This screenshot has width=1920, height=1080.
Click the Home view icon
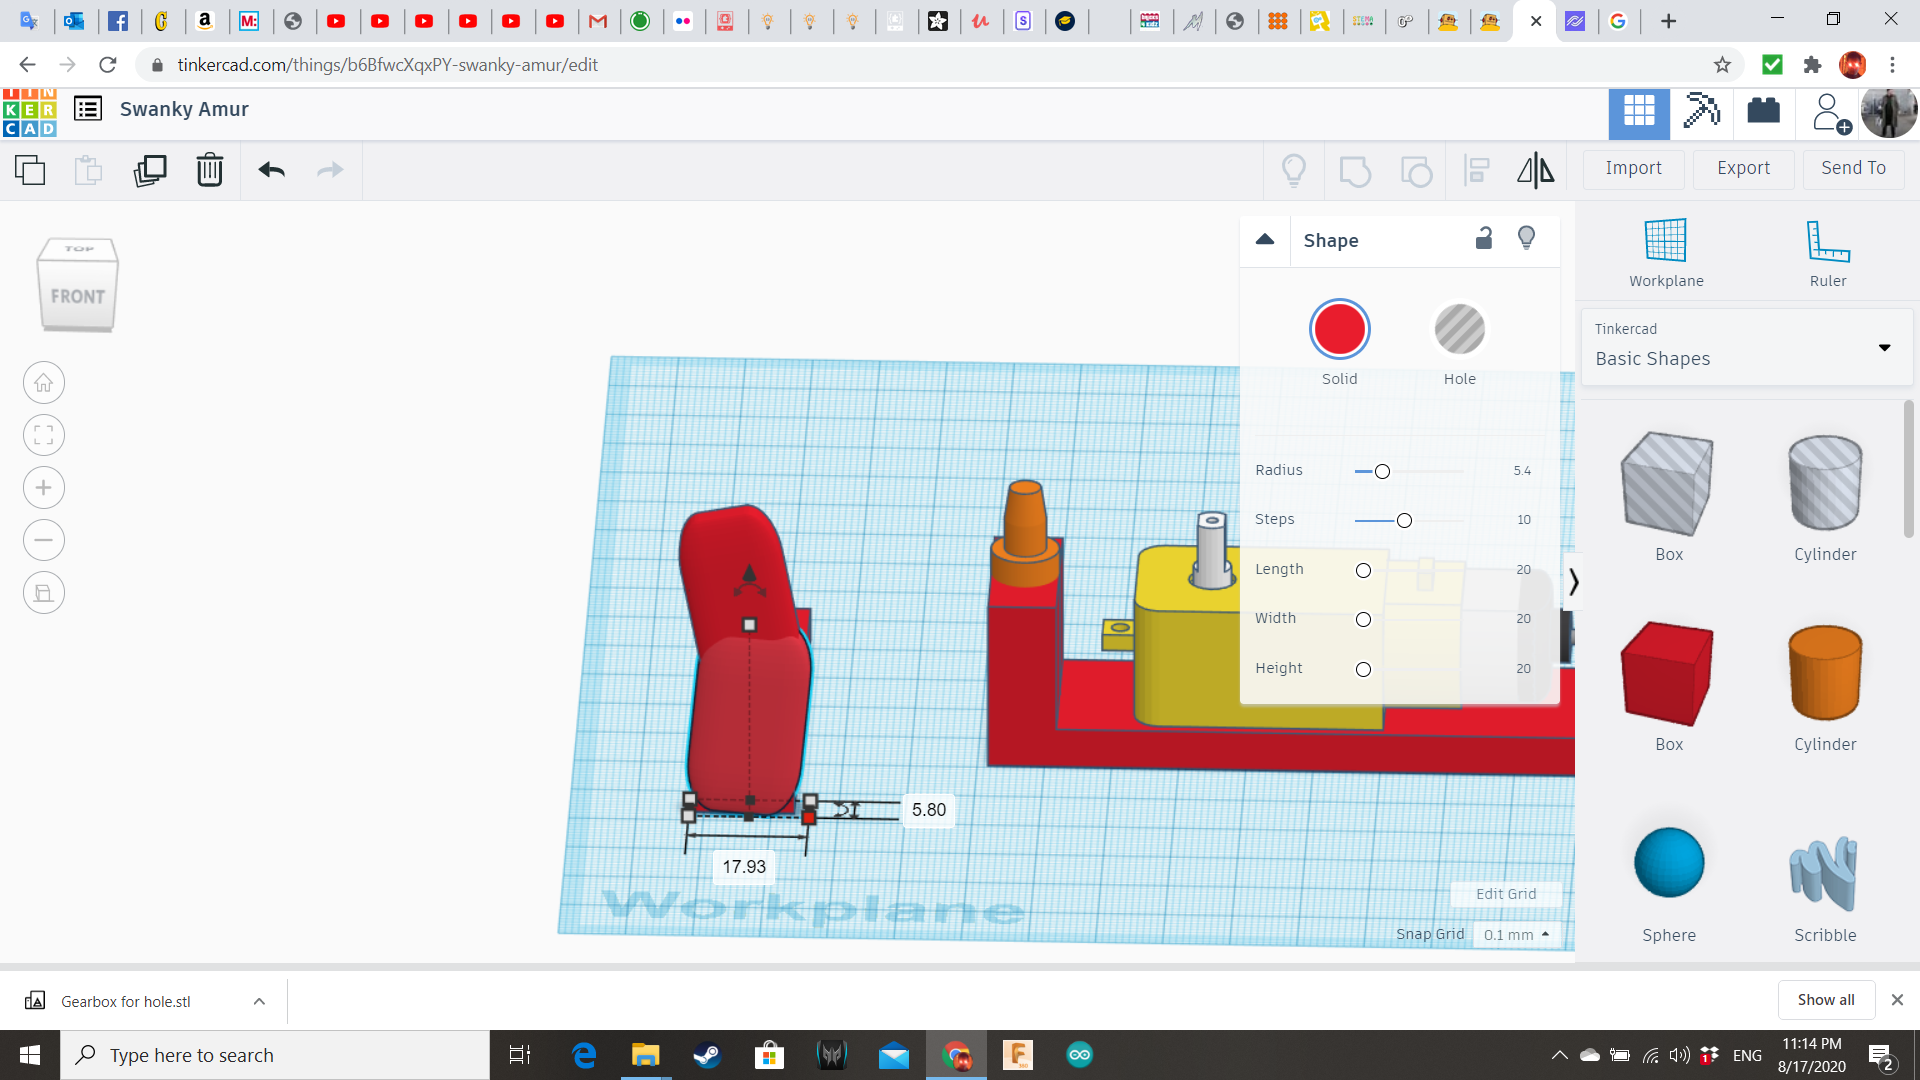coord(44,383)
